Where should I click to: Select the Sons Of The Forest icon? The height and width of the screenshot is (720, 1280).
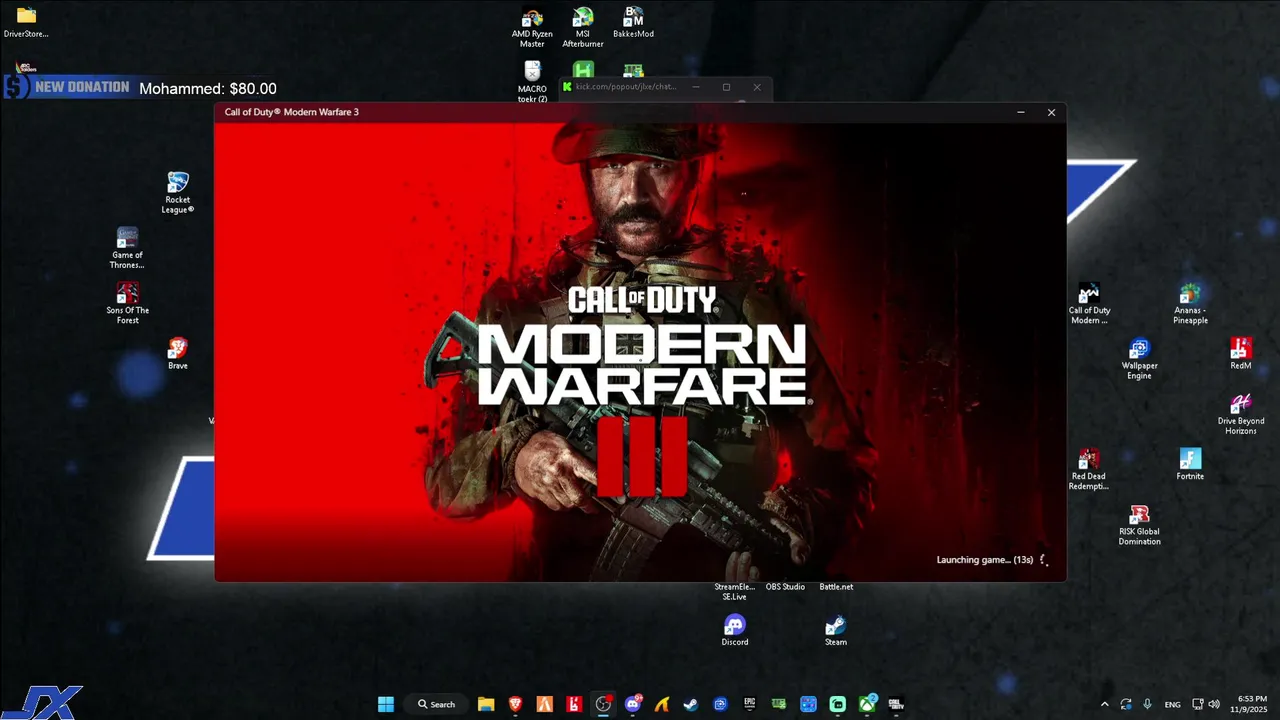coord(127,303)
